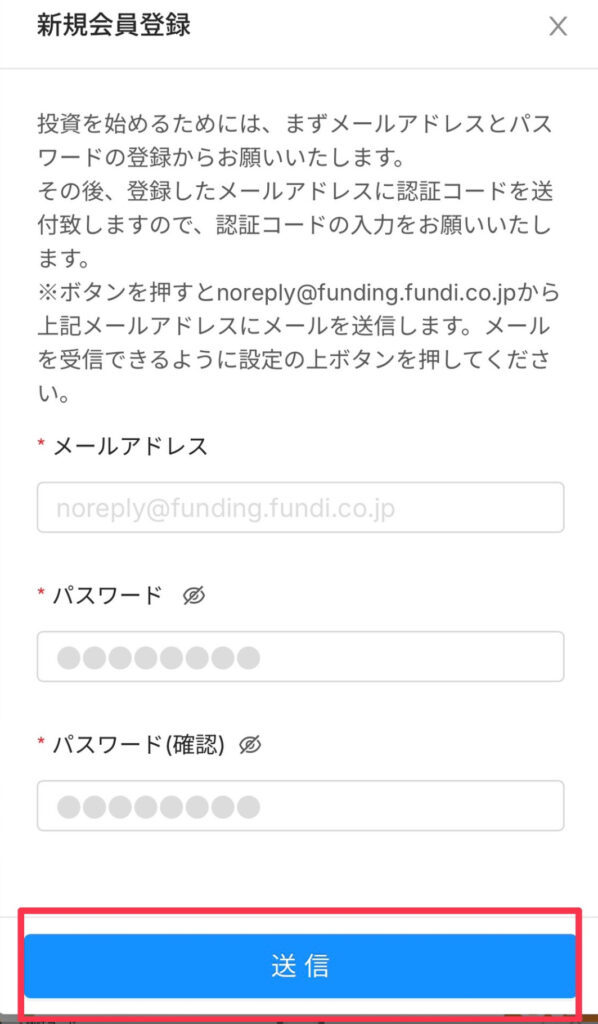
Task: Click the パスワード label text
Action: (x=107, y=596)
